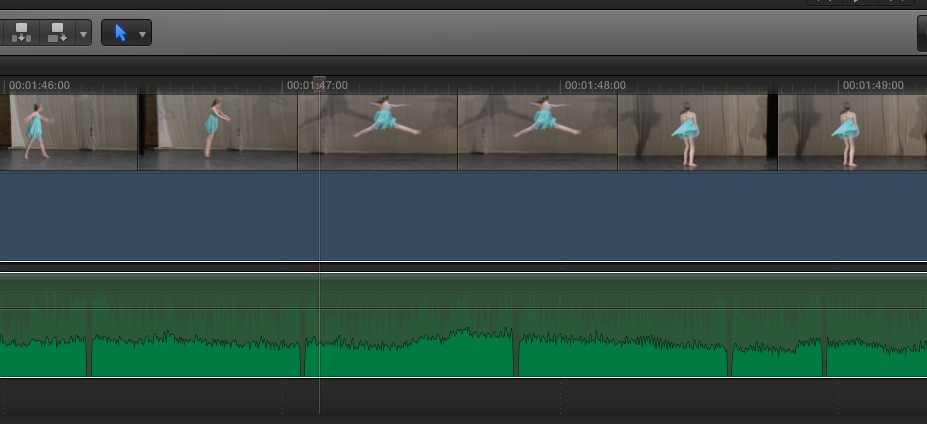Click the Append clip to storyline button

click(57, 33)
